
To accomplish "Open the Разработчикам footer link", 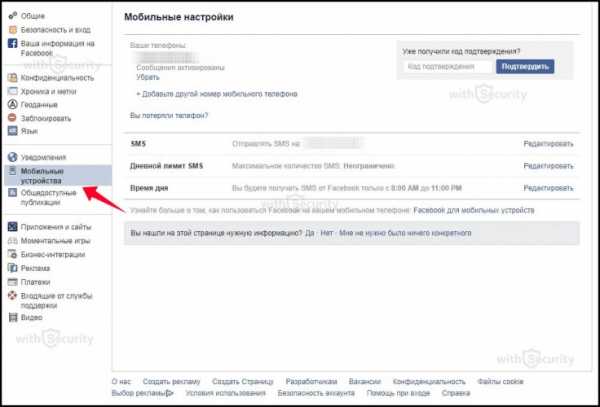I will (x=311, y=381).
